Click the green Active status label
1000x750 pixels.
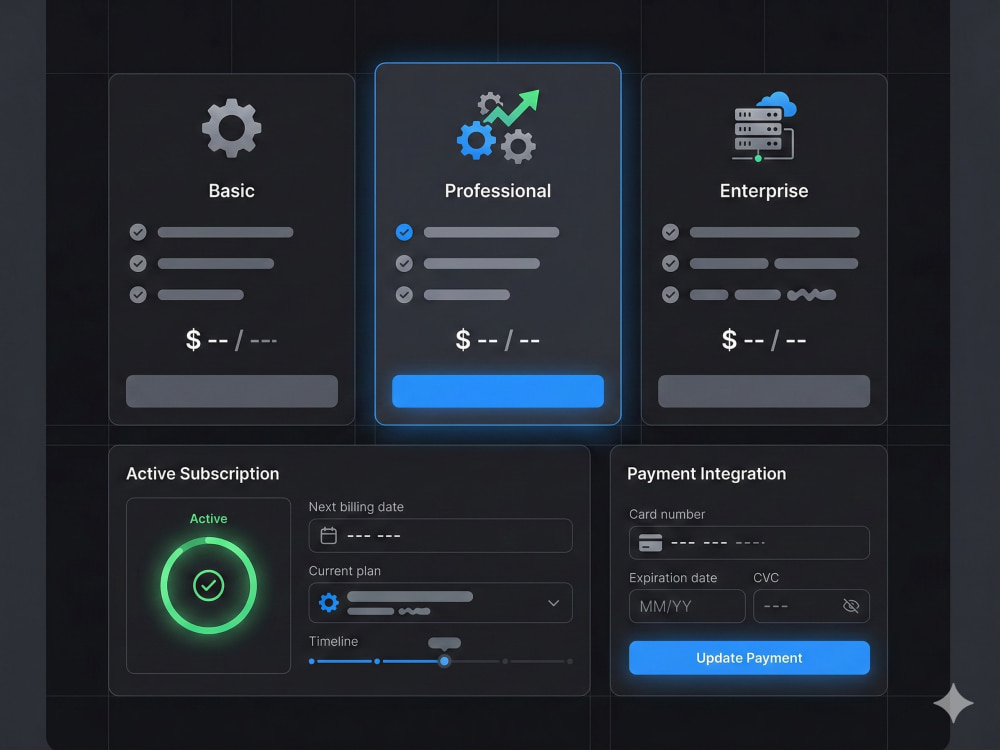click(x=209, y=518)
